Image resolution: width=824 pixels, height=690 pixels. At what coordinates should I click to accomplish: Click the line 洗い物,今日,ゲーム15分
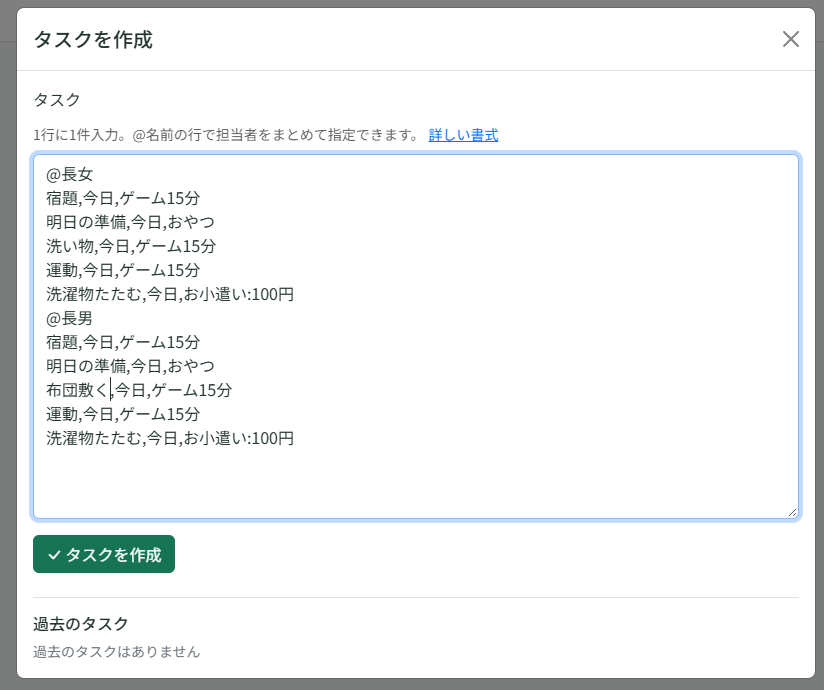(x=131, y=246)
